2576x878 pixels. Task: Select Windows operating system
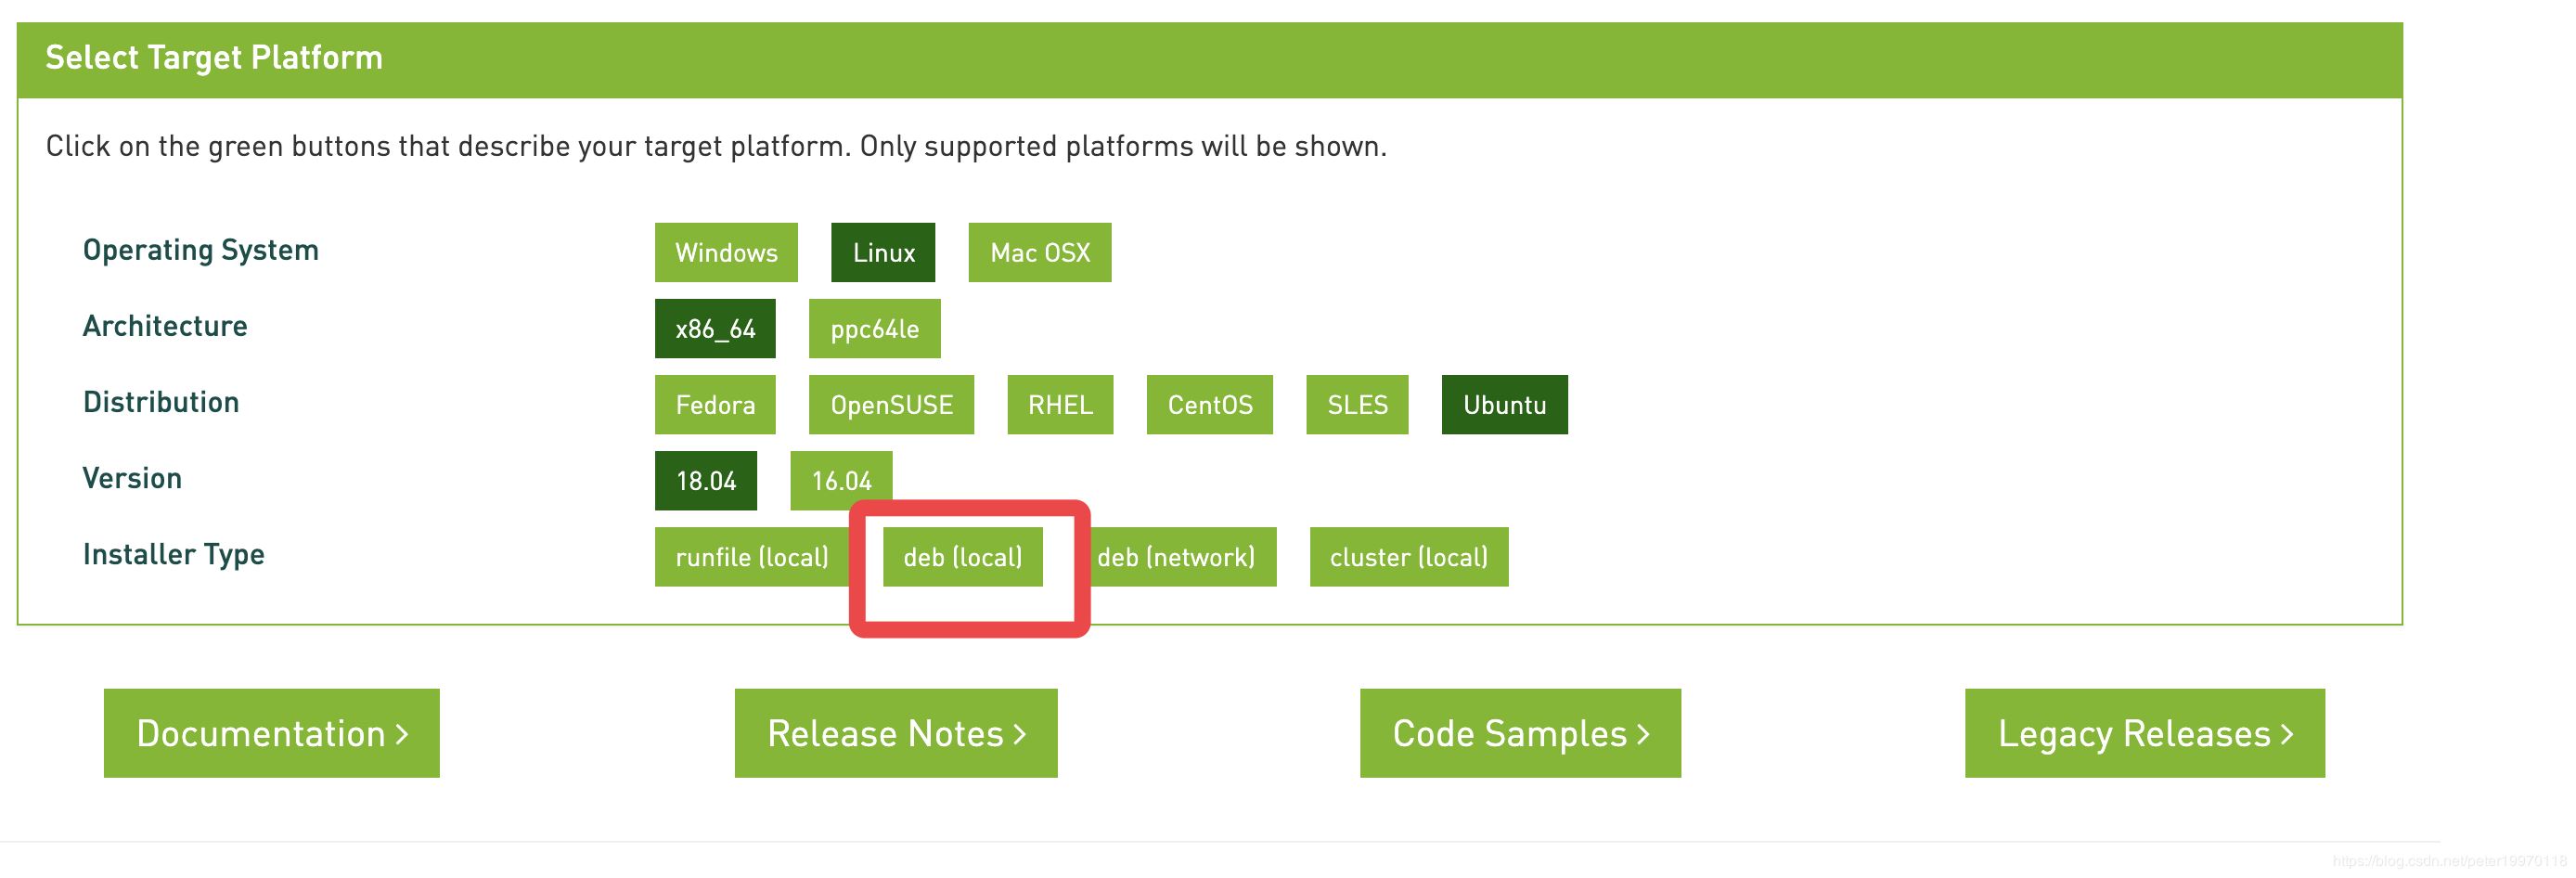pos(726,253)
